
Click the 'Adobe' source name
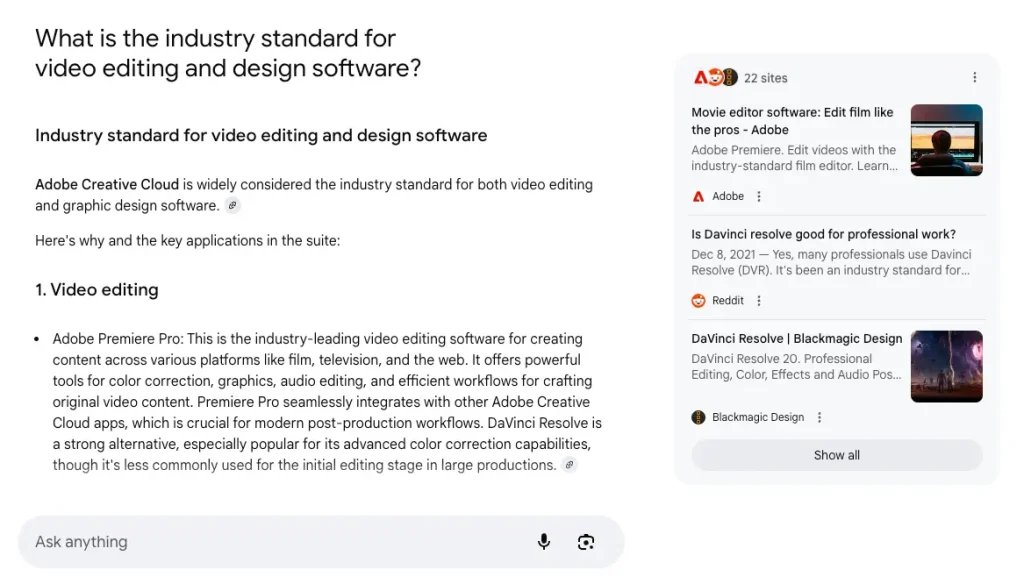728,196
